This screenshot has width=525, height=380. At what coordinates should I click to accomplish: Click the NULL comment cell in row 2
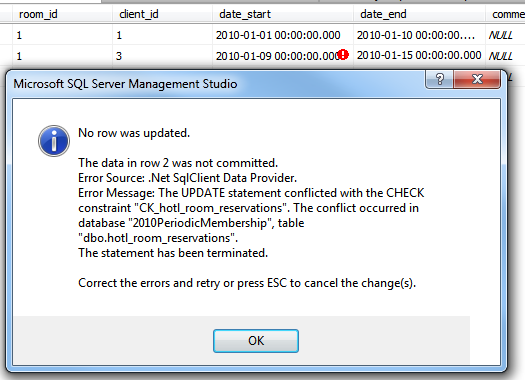(505, 56)
